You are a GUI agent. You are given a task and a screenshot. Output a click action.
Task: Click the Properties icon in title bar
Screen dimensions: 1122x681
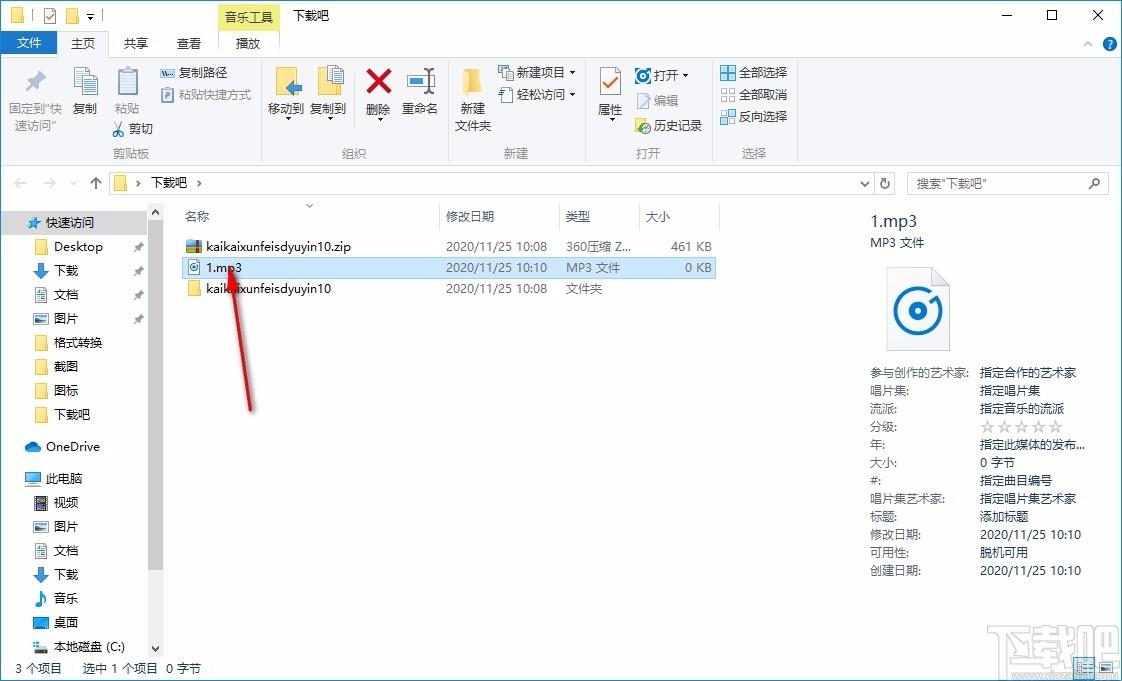[49, 15]
